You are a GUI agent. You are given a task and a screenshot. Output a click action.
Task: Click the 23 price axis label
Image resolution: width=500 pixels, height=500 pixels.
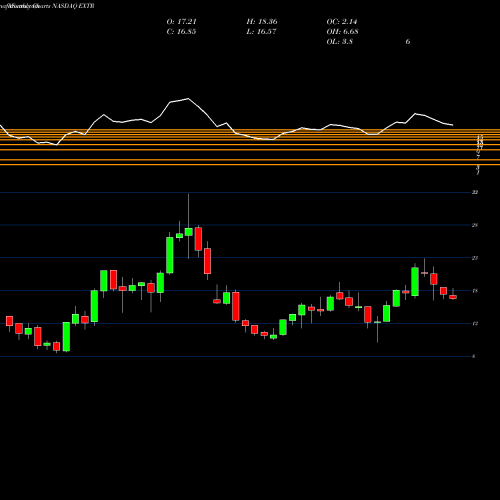[475, 258]
